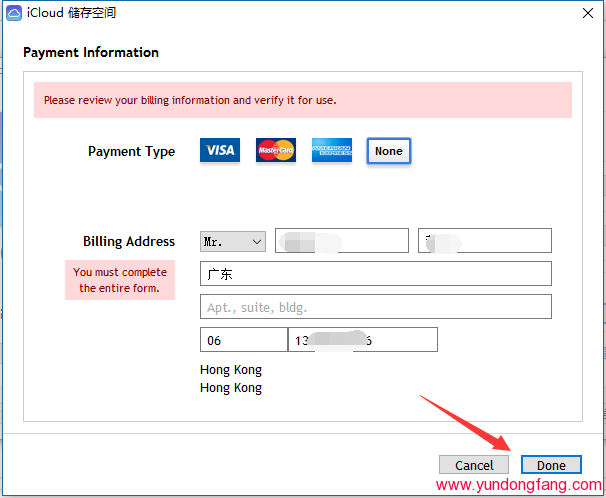Screen dimensions: 606x498
Task: Focus the phone number input field
Action: click(x=362, y=340)
